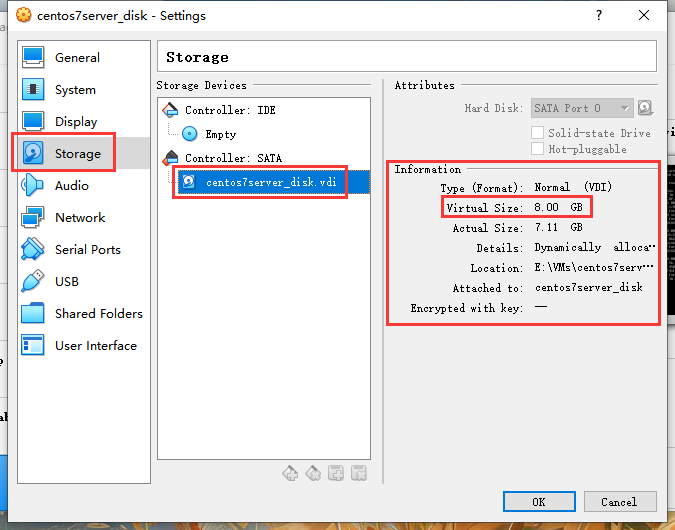Click the General monitor icon
The image size is (675, 530).
point(33,58)
